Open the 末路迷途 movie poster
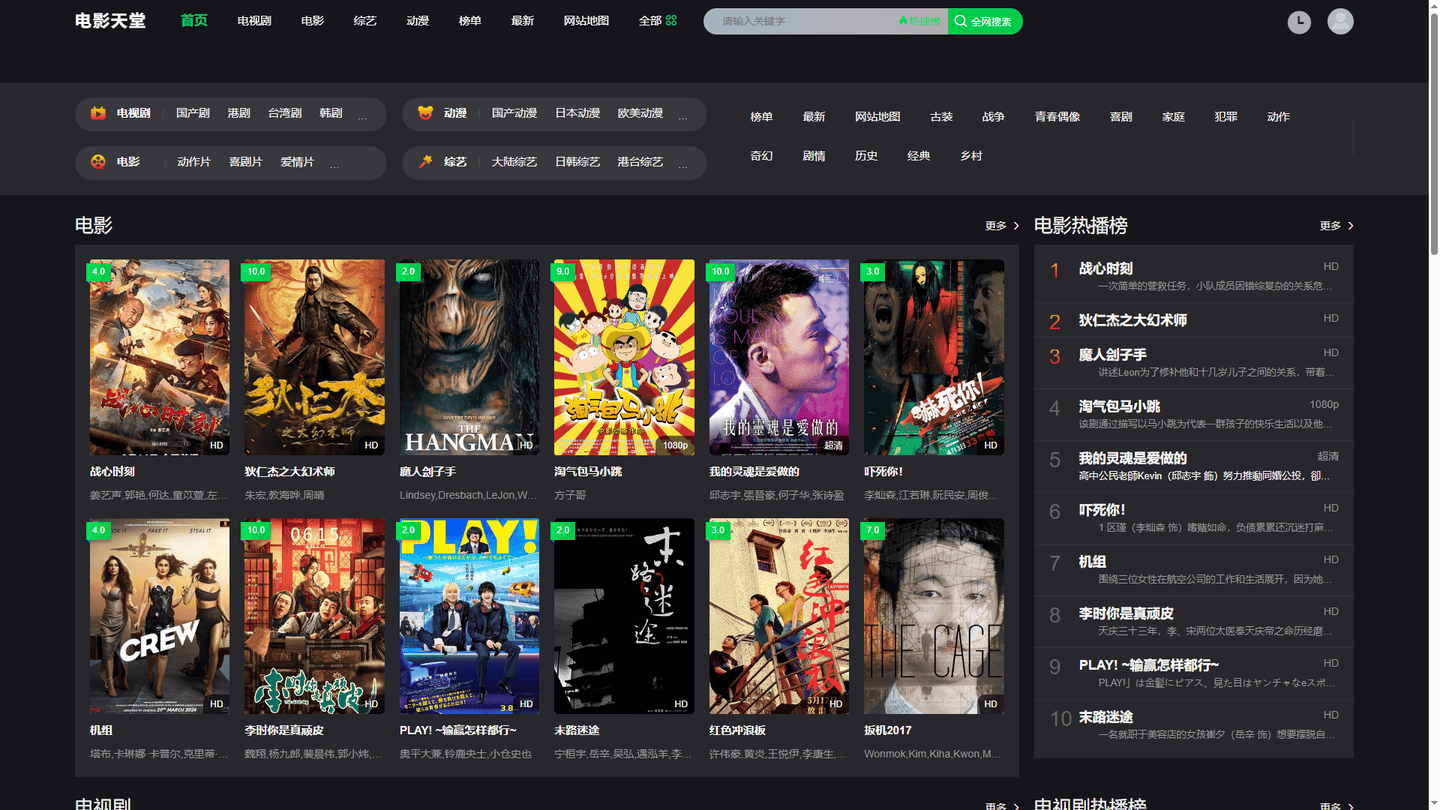The height and width of the screenshot is (810, 1440). tap(624, 616)
